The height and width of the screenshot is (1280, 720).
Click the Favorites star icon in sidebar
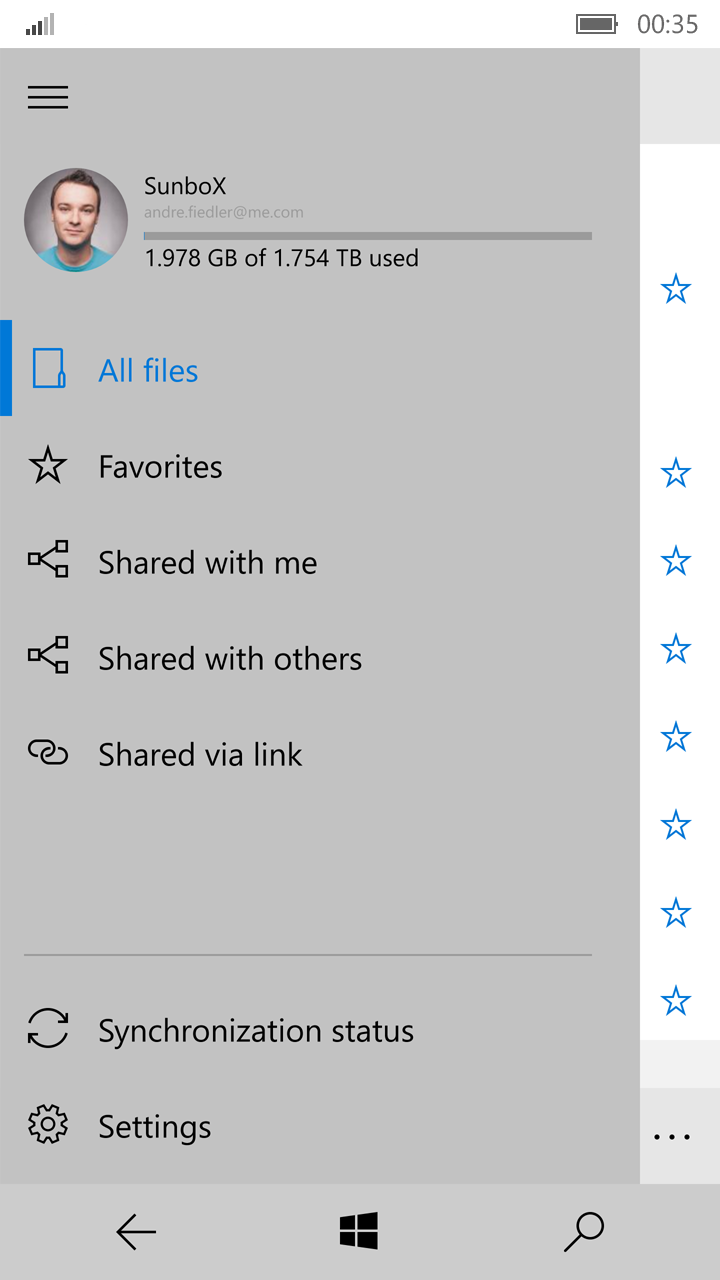point(48,466)
